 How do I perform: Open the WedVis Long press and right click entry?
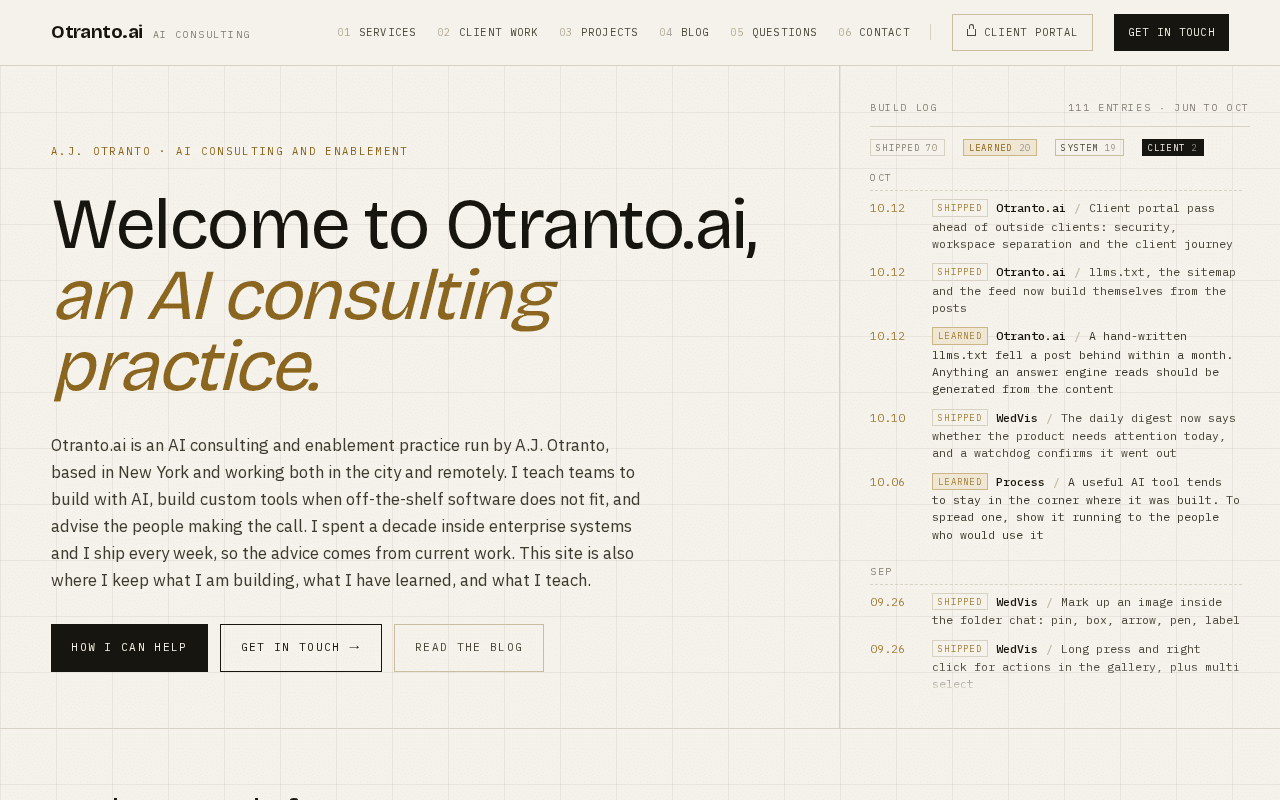coord(1056,667)
